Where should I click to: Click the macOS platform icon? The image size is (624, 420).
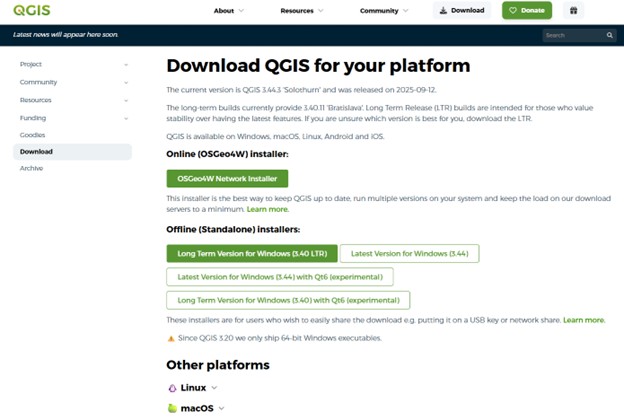(x=173, y=408)
